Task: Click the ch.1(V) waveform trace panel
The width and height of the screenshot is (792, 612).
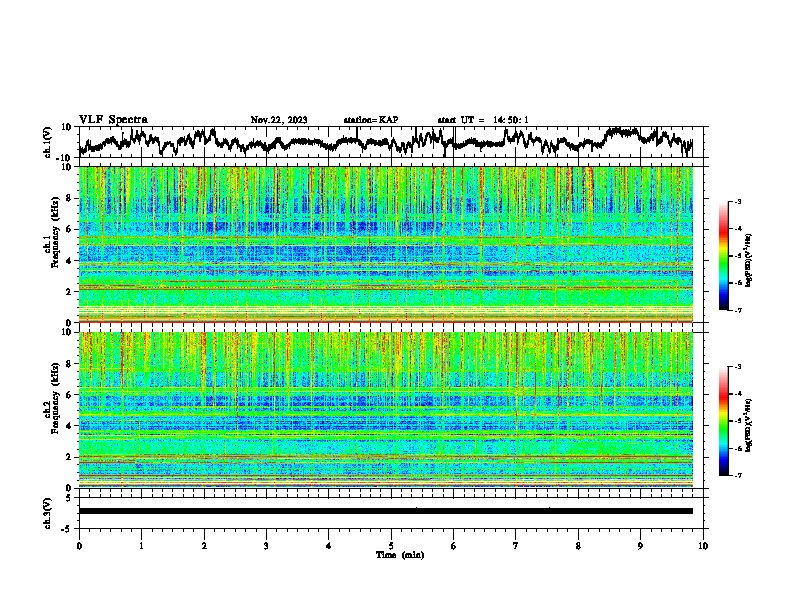Action: coord(393,142)
